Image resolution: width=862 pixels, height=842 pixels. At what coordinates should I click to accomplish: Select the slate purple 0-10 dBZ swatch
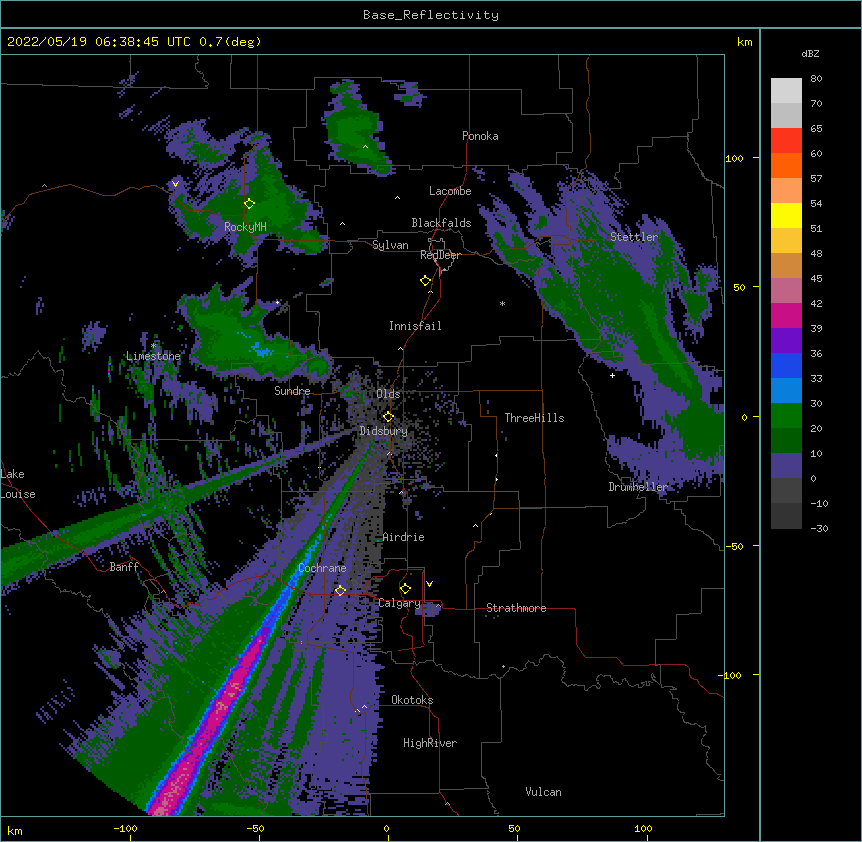click(786, 466)
